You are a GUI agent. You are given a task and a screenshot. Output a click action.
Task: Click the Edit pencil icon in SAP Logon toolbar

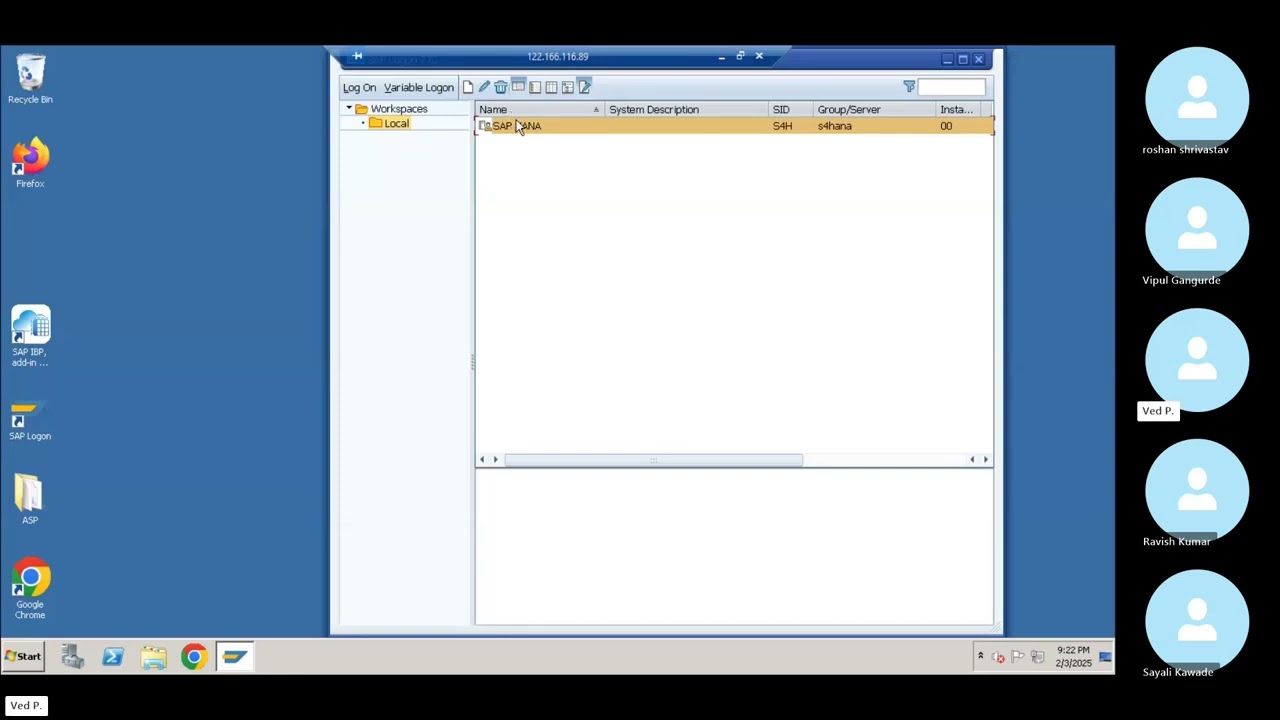pyautogui.click(x=484, y=87)
